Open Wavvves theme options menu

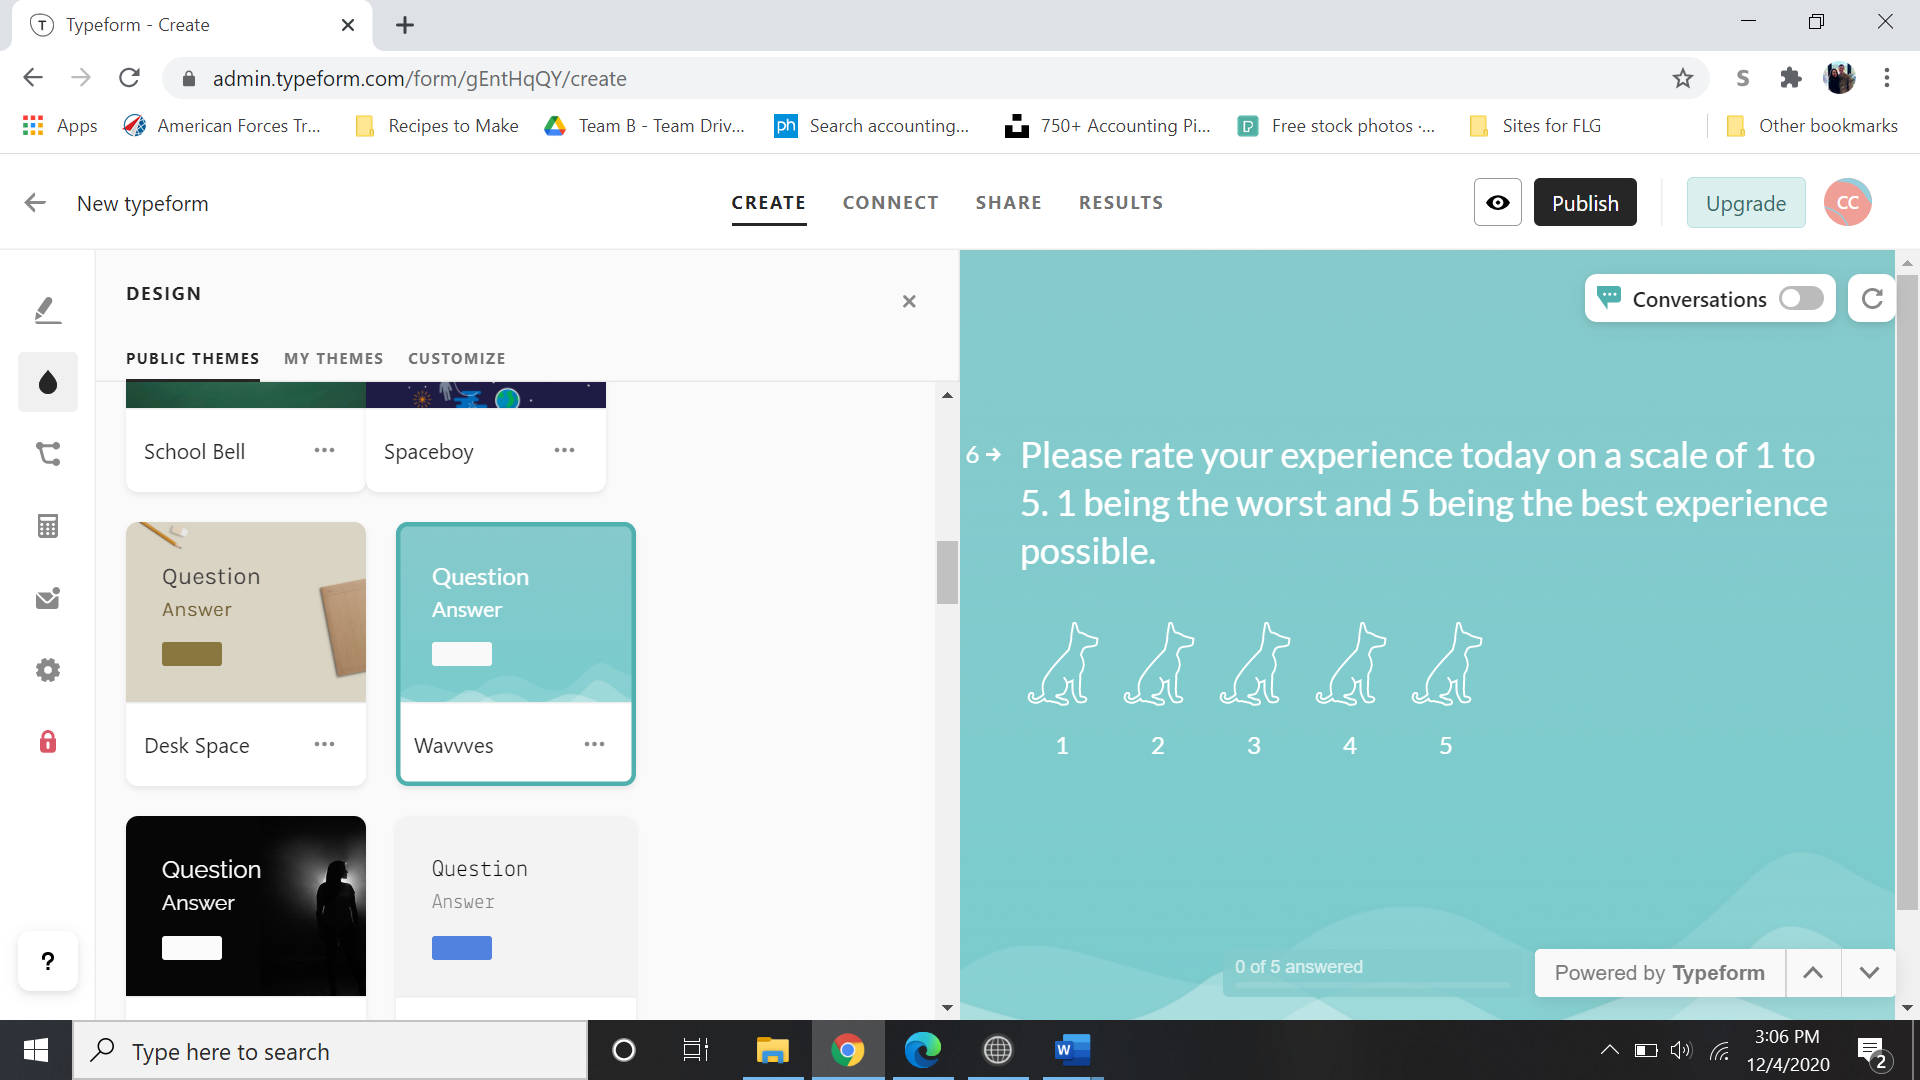[x=594, y=745]
